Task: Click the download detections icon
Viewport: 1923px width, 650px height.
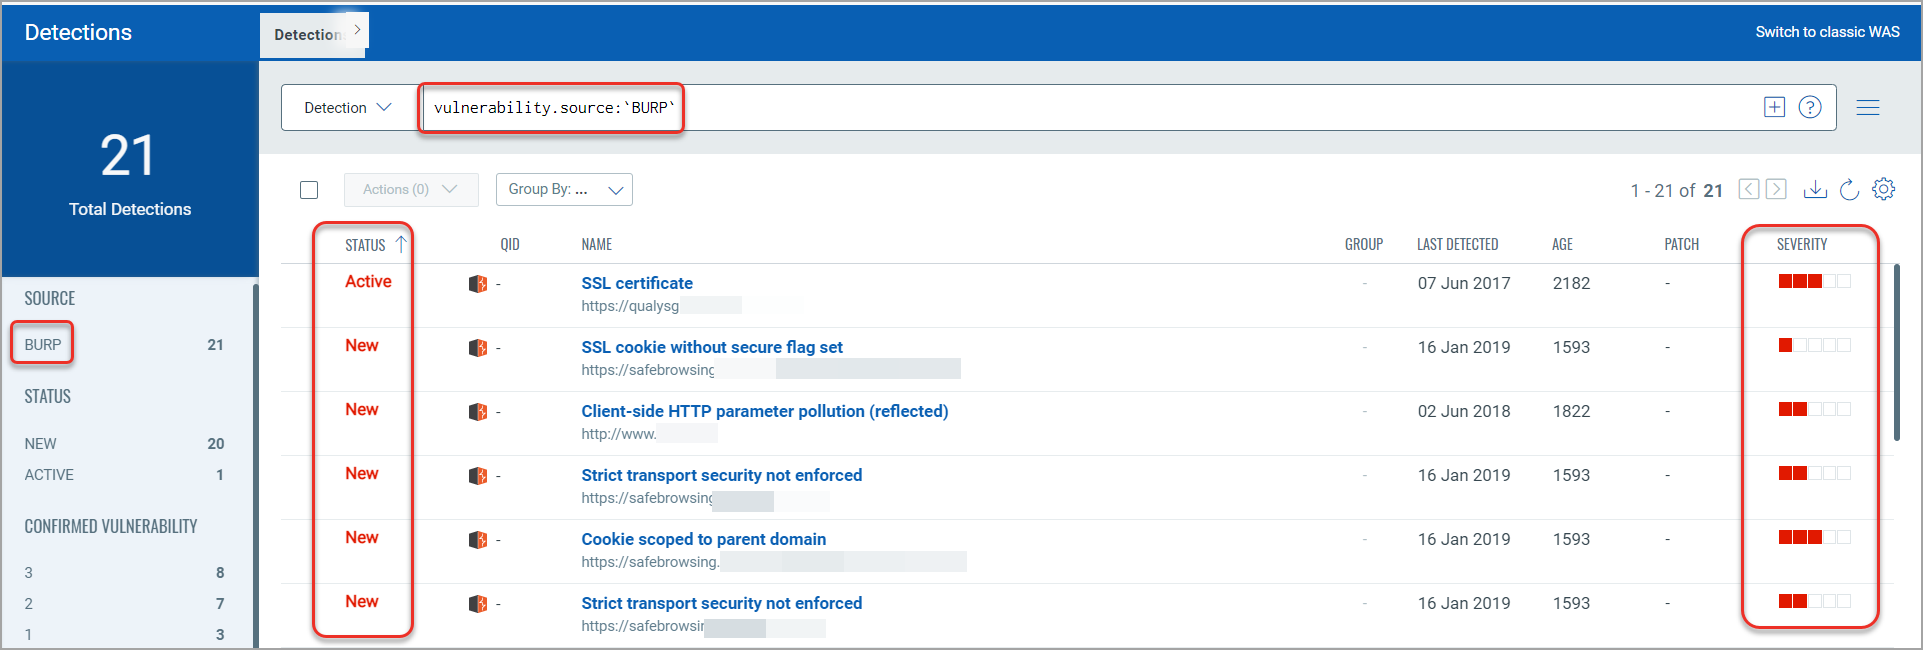Action: point(1815,189)
